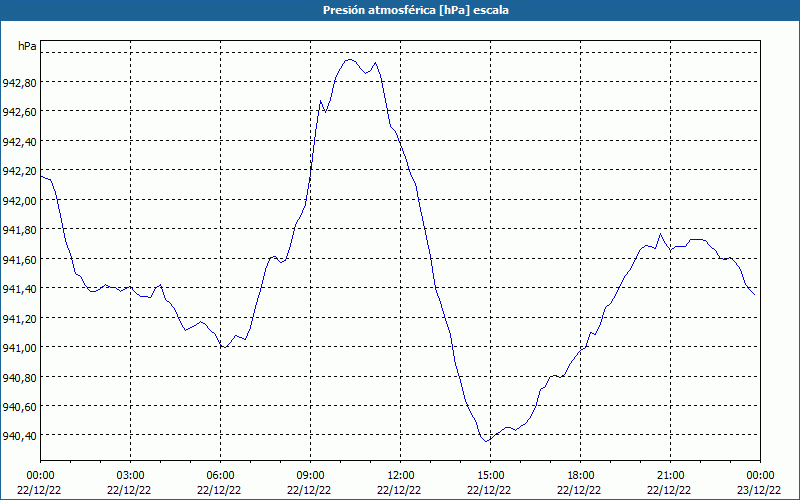Viewport: 800px width, 500px height.
Task: Select the 942,60 y-axis value
Action: tap(20, 112)
